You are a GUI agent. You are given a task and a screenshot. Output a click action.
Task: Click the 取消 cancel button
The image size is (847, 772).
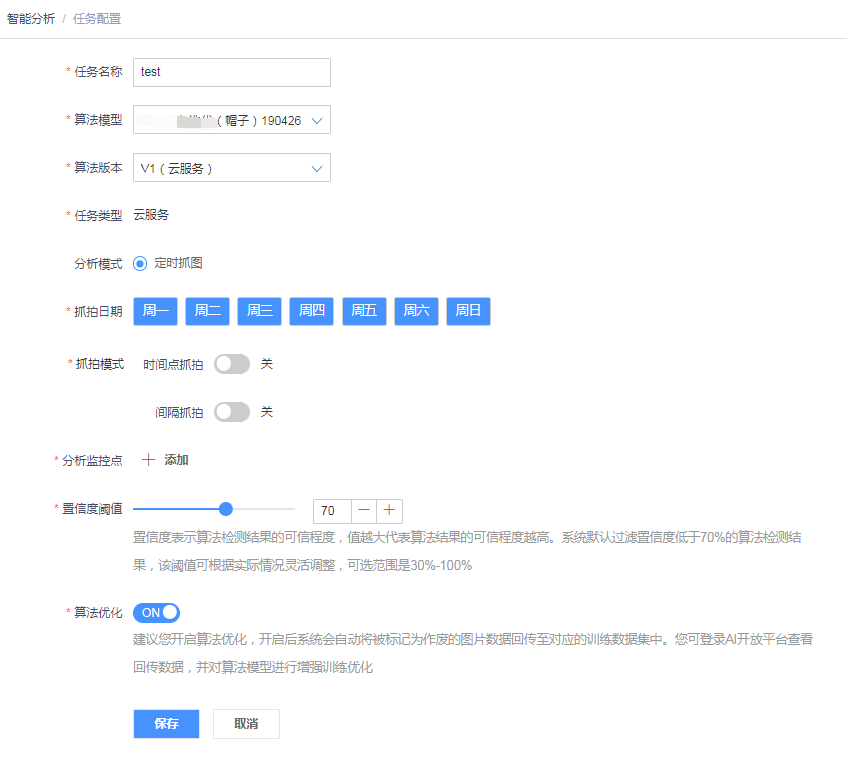(246, 723)
